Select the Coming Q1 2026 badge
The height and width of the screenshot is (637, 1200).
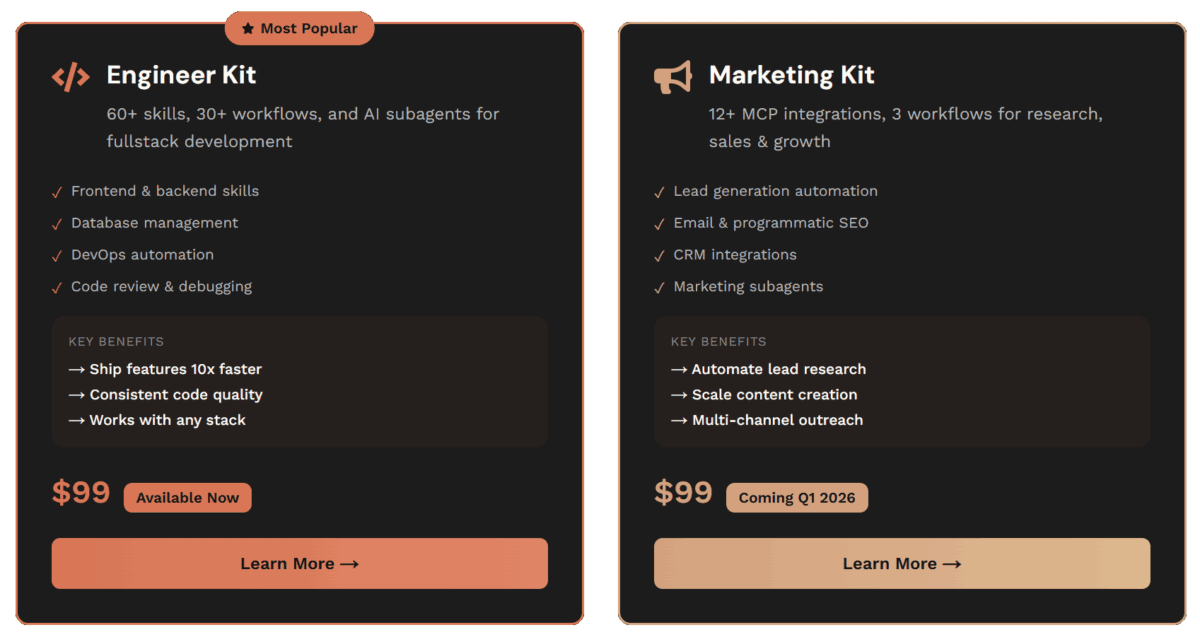pos(797,498)
